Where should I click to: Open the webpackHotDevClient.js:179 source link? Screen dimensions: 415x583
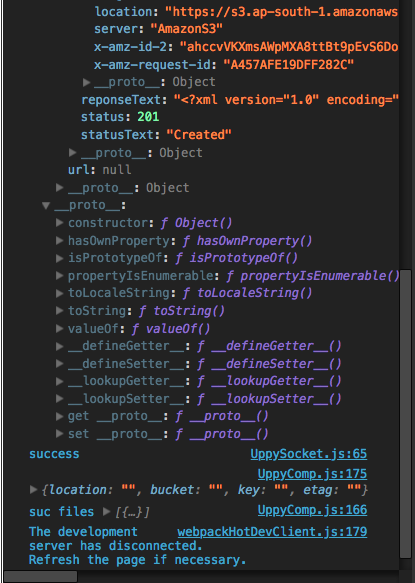coord(272,532)
